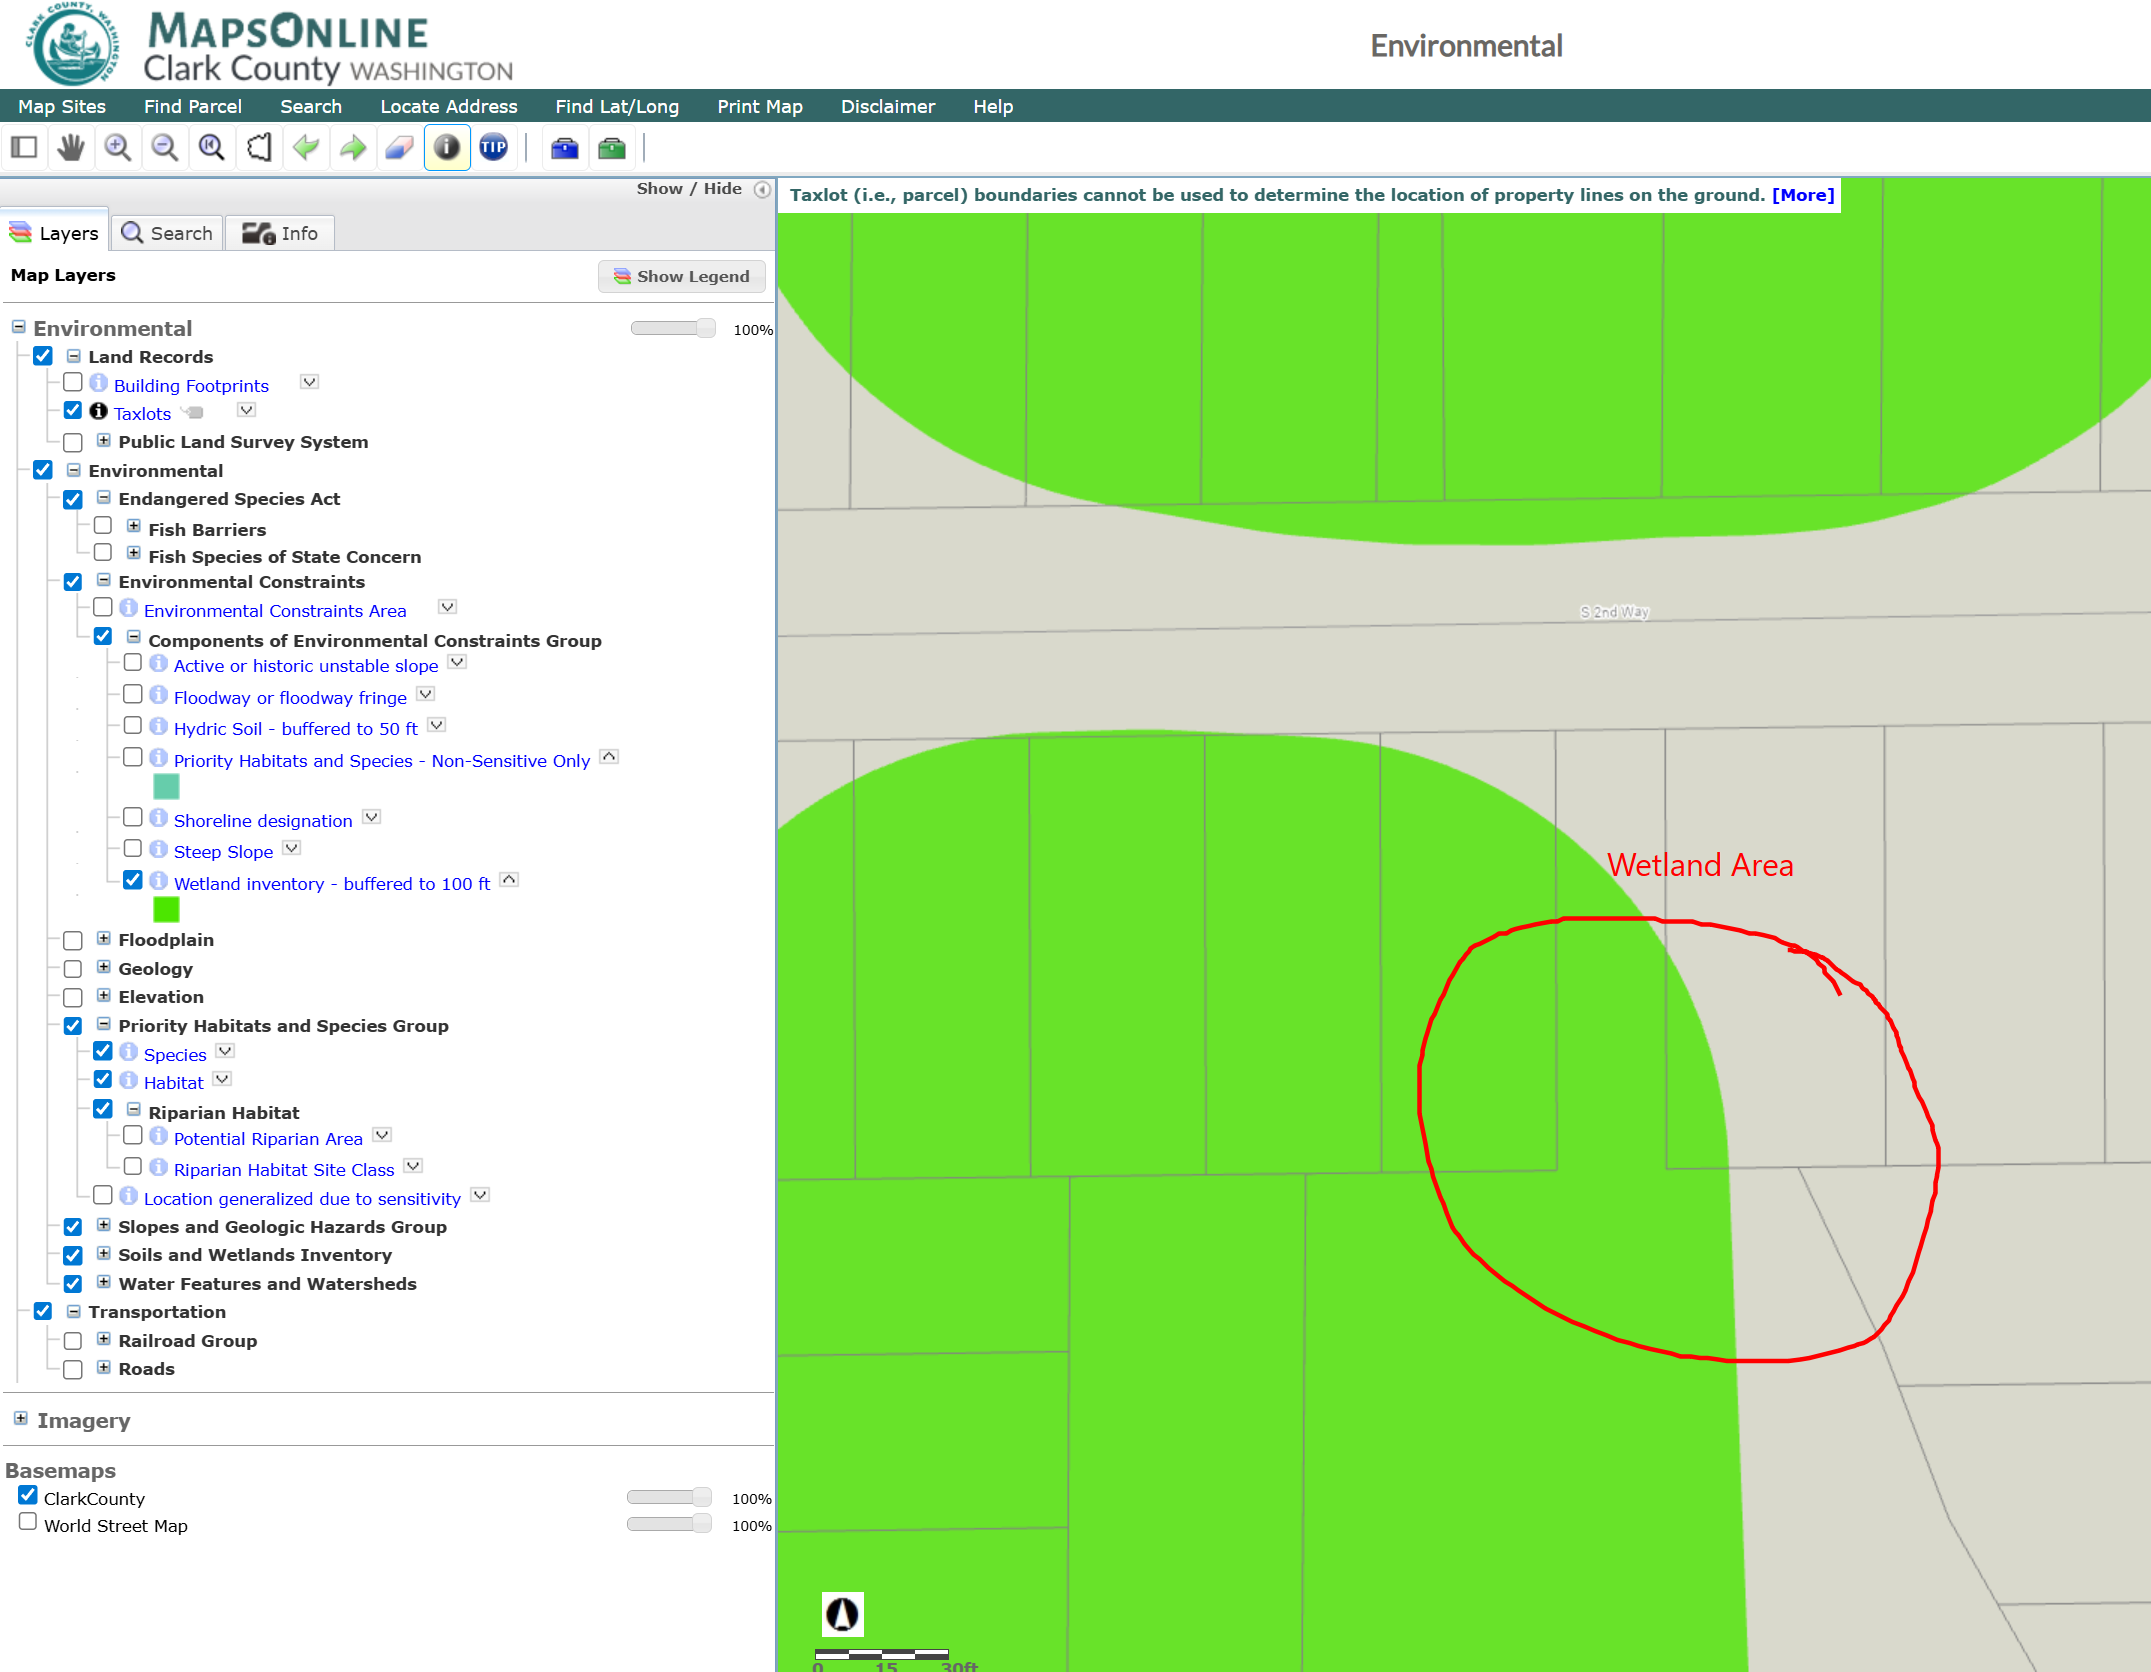The width and height of the screenshot is (2151, 1672).
Task: Click the blue TIP icon
Action: [x=494, y=148]
